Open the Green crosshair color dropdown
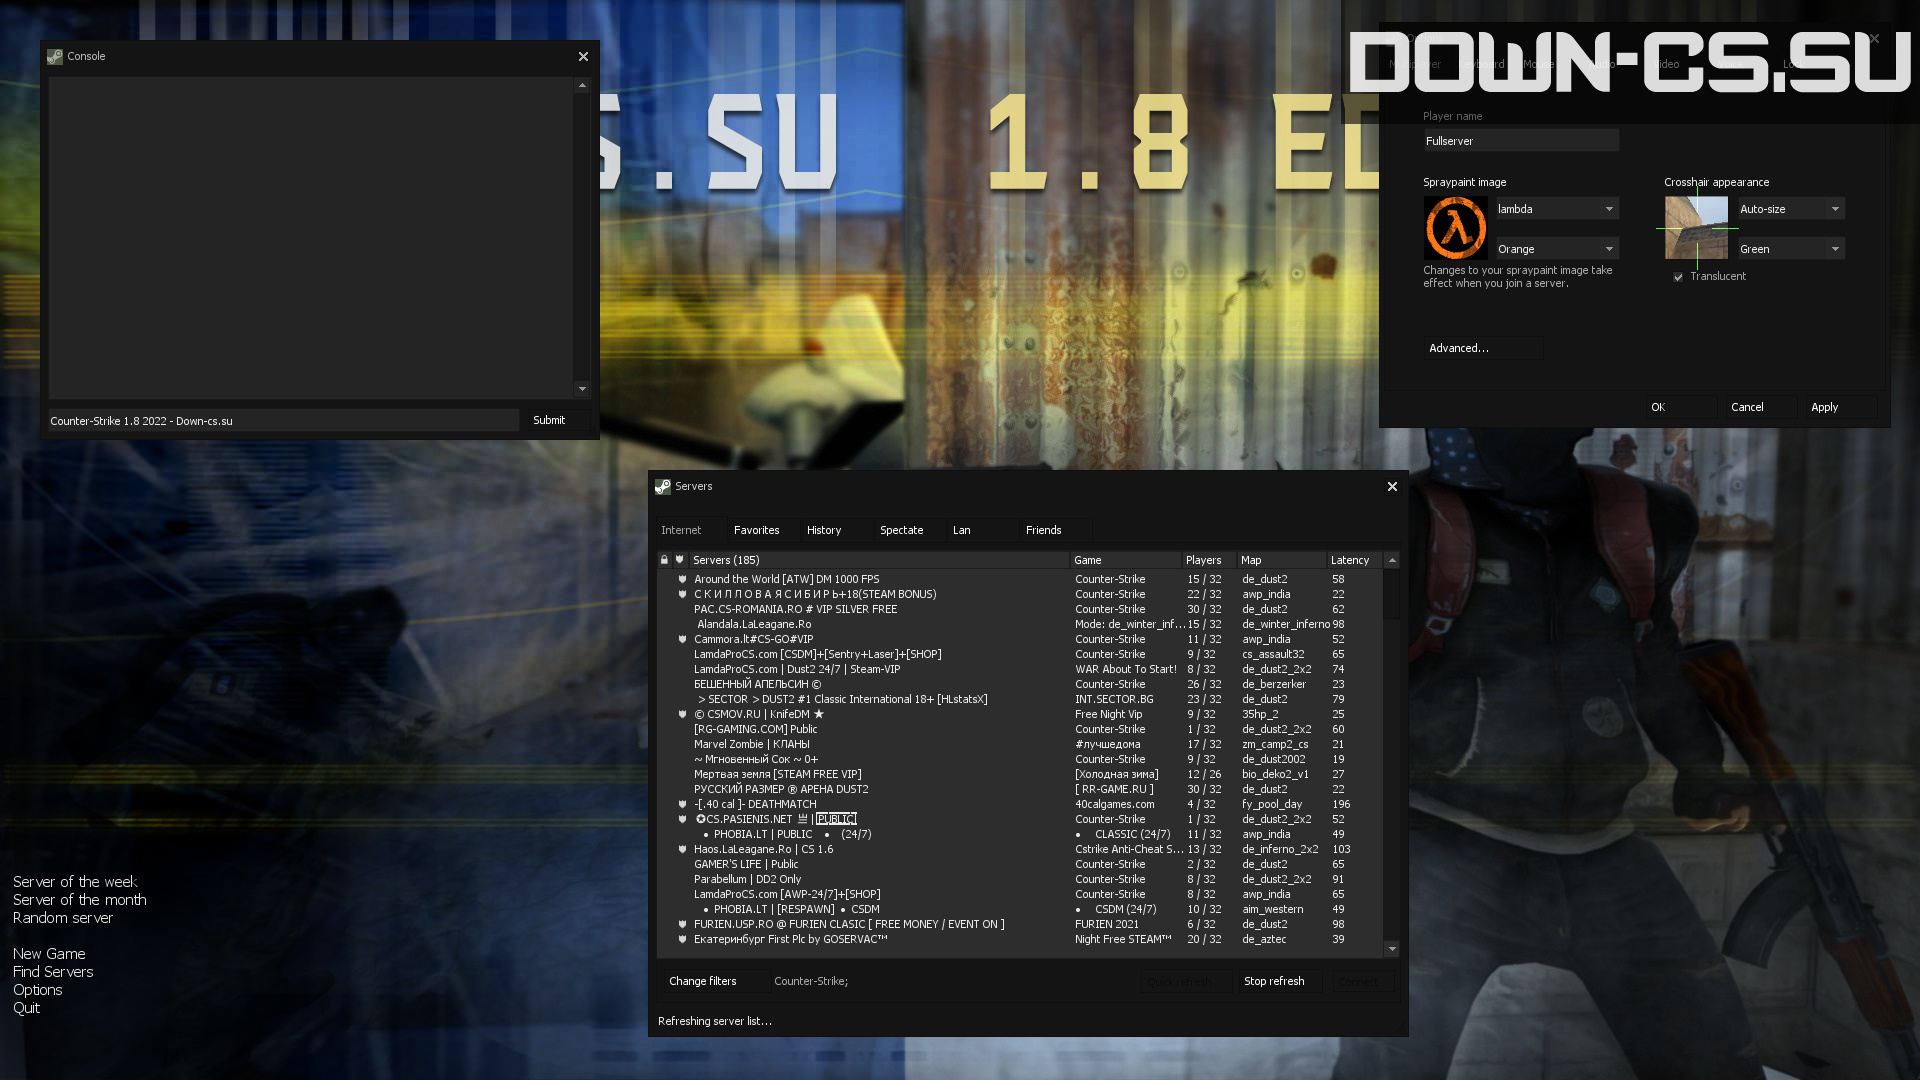 tap(1791, 249)
